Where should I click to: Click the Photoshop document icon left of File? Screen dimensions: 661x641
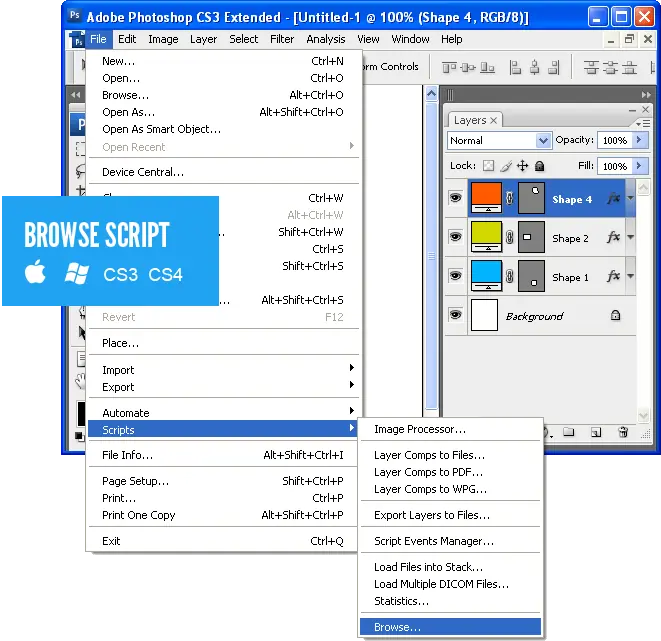tap(77, 40)
